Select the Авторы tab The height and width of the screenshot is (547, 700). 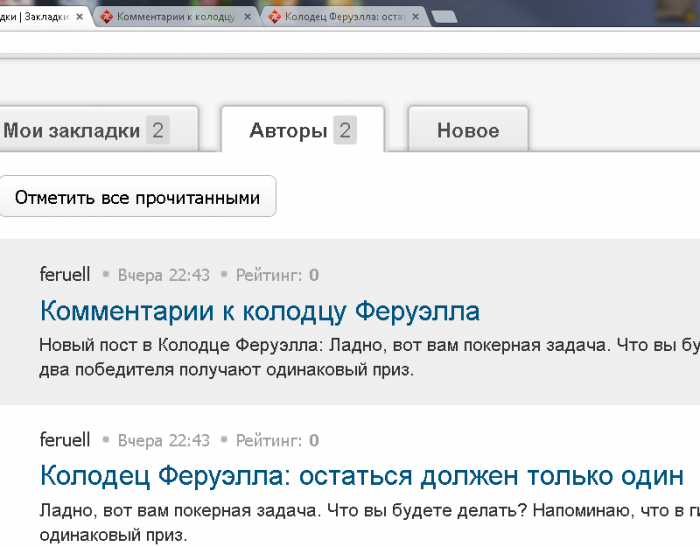pos(303,130)
